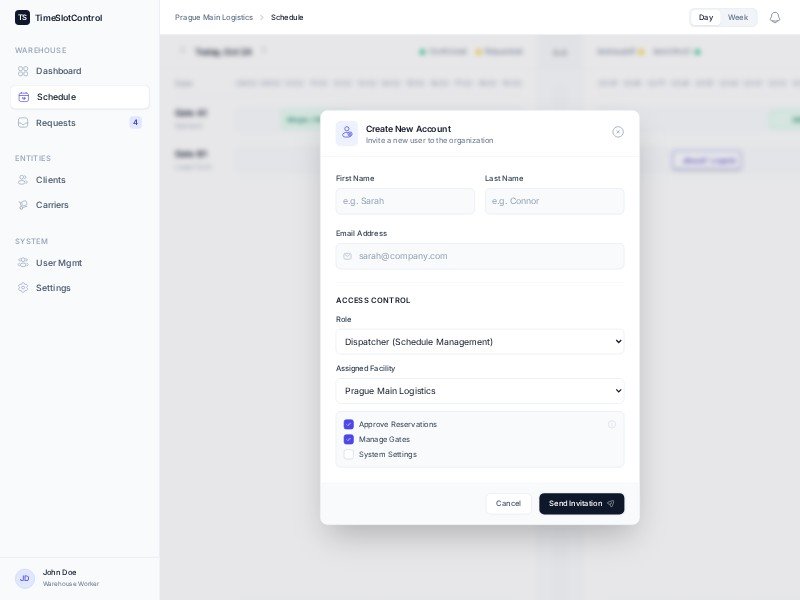Image resolution: width=800 pixels, height=600 pixels.
Task: Click the Dashboard sidebar icon
Action: [23, 71]
